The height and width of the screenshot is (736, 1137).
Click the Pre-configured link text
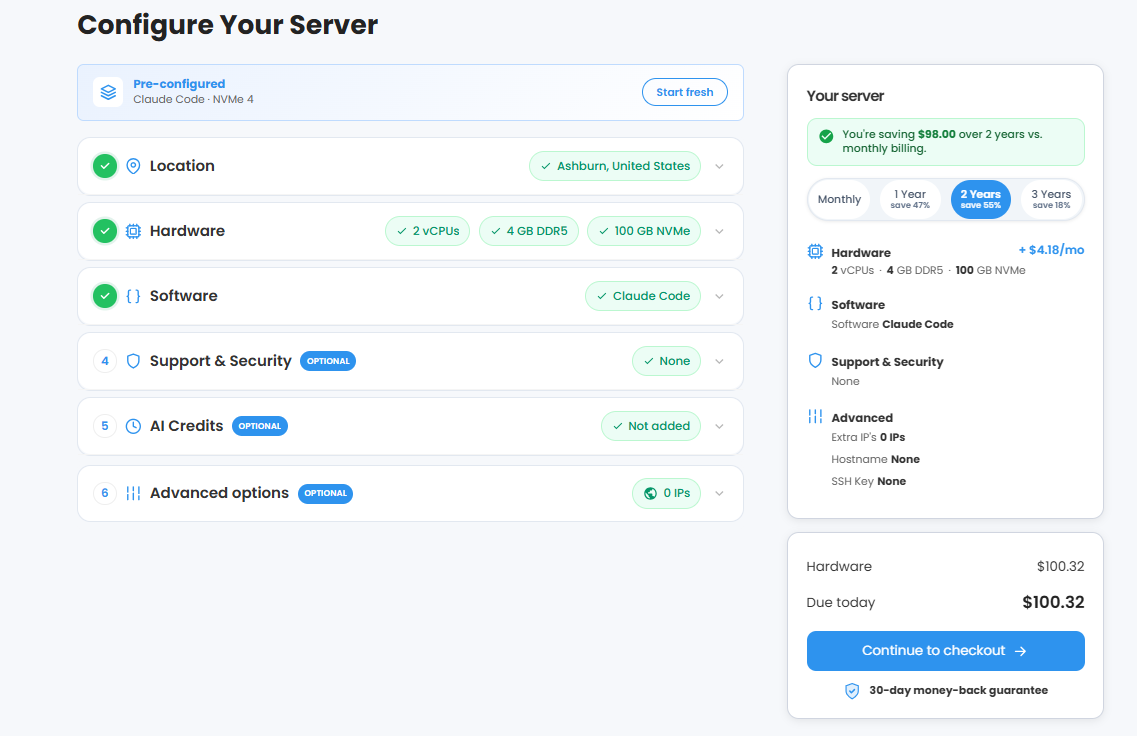point(179,84)
